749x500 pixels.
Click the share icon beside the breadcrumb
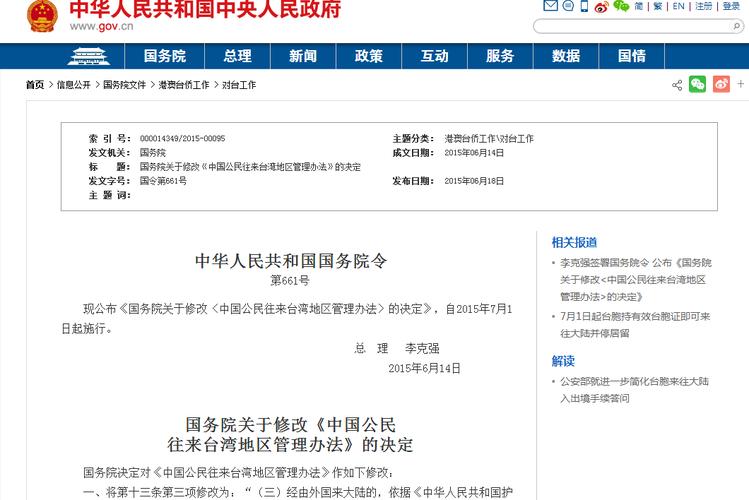pyautogui.click(x=677, y=85)
